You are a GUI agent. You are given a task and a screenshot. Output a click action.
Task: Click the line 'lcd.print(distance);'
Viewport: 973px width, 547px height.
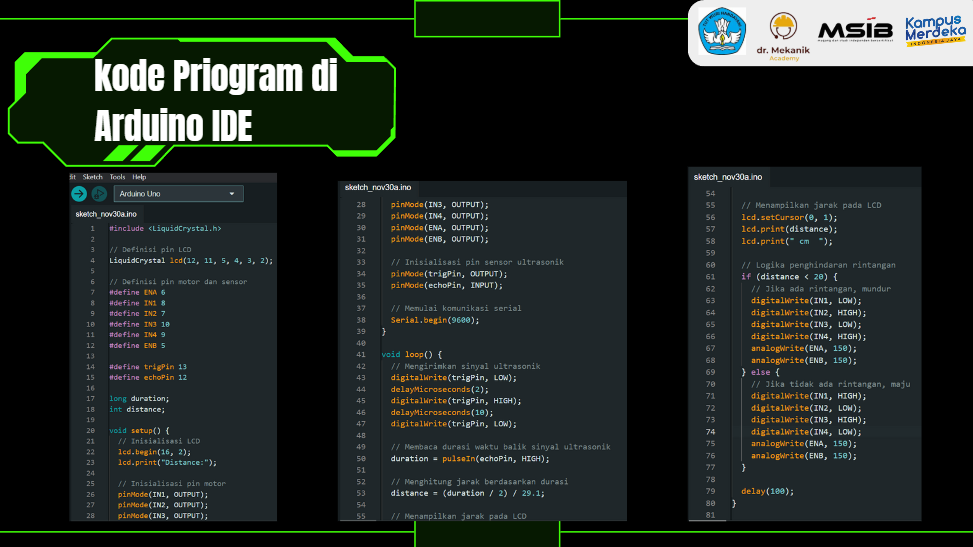click(789, 229)
